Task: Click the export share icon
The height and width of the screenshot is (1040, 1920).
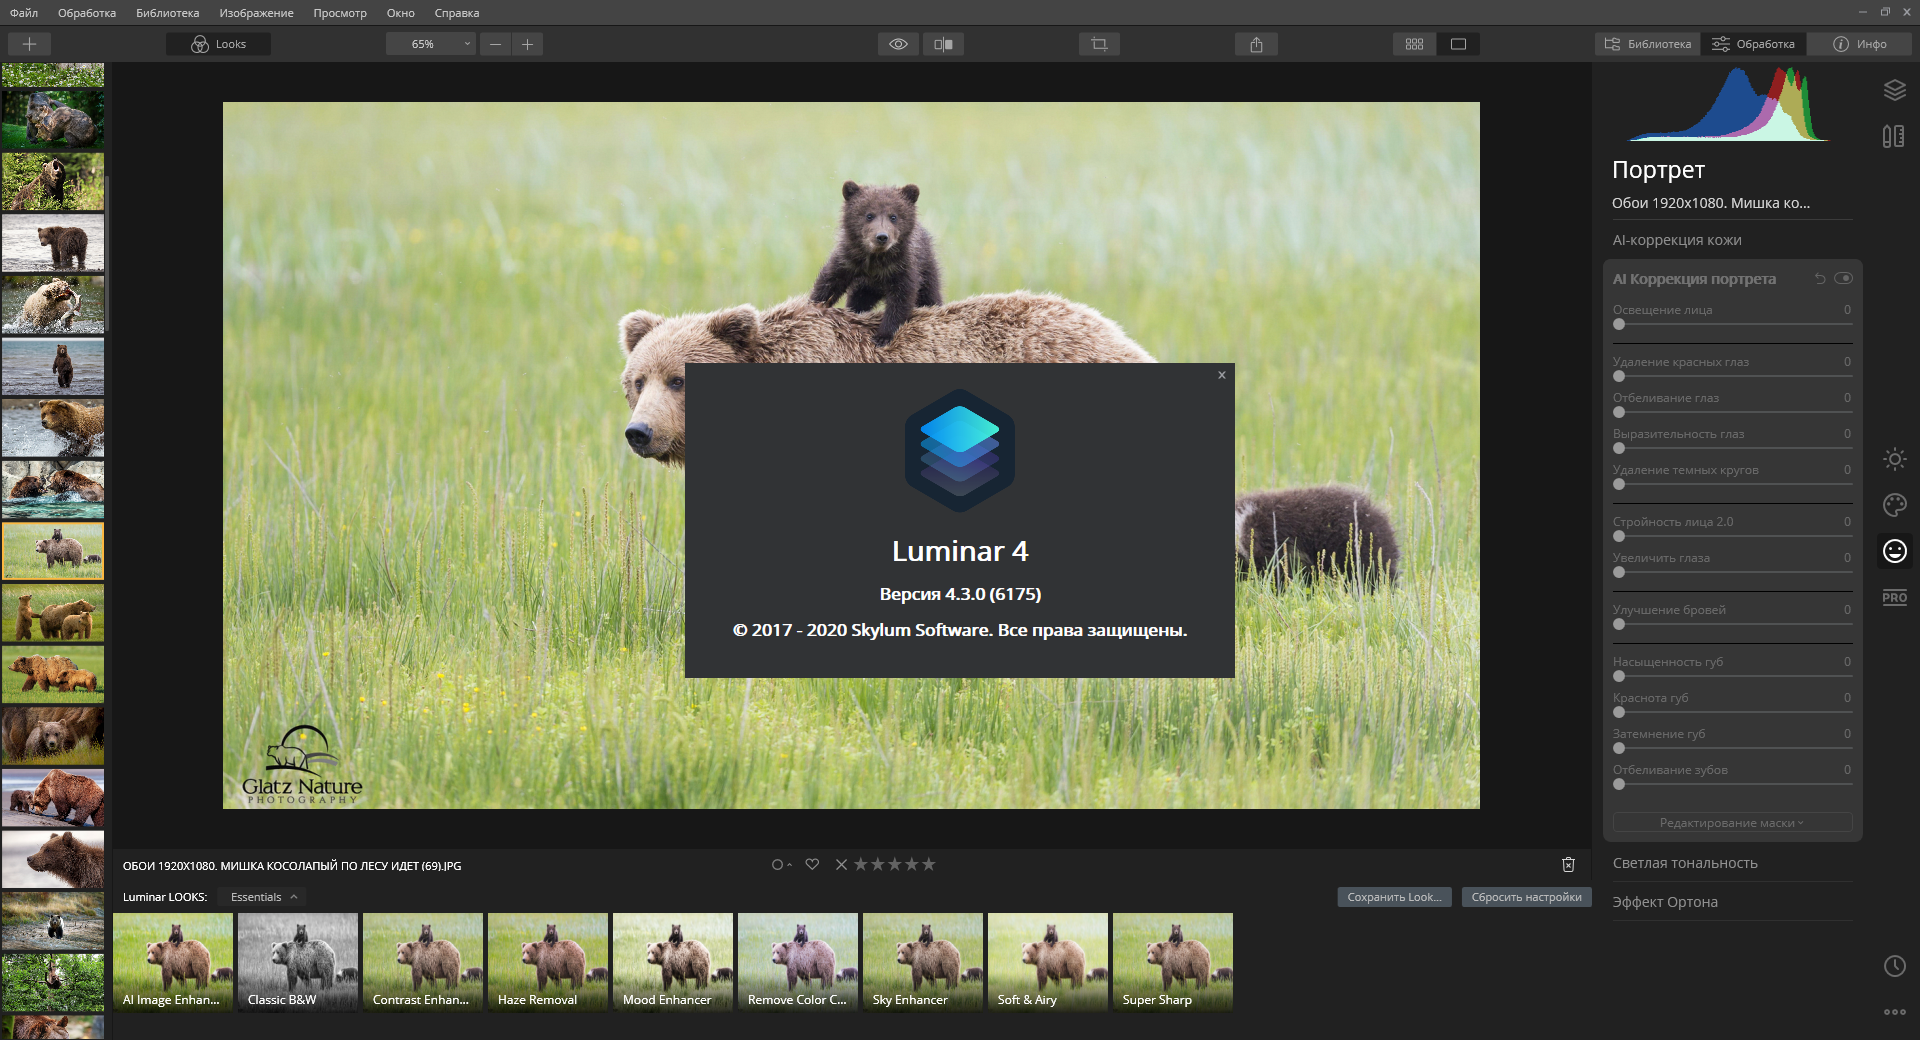Action: [1256, 44]
